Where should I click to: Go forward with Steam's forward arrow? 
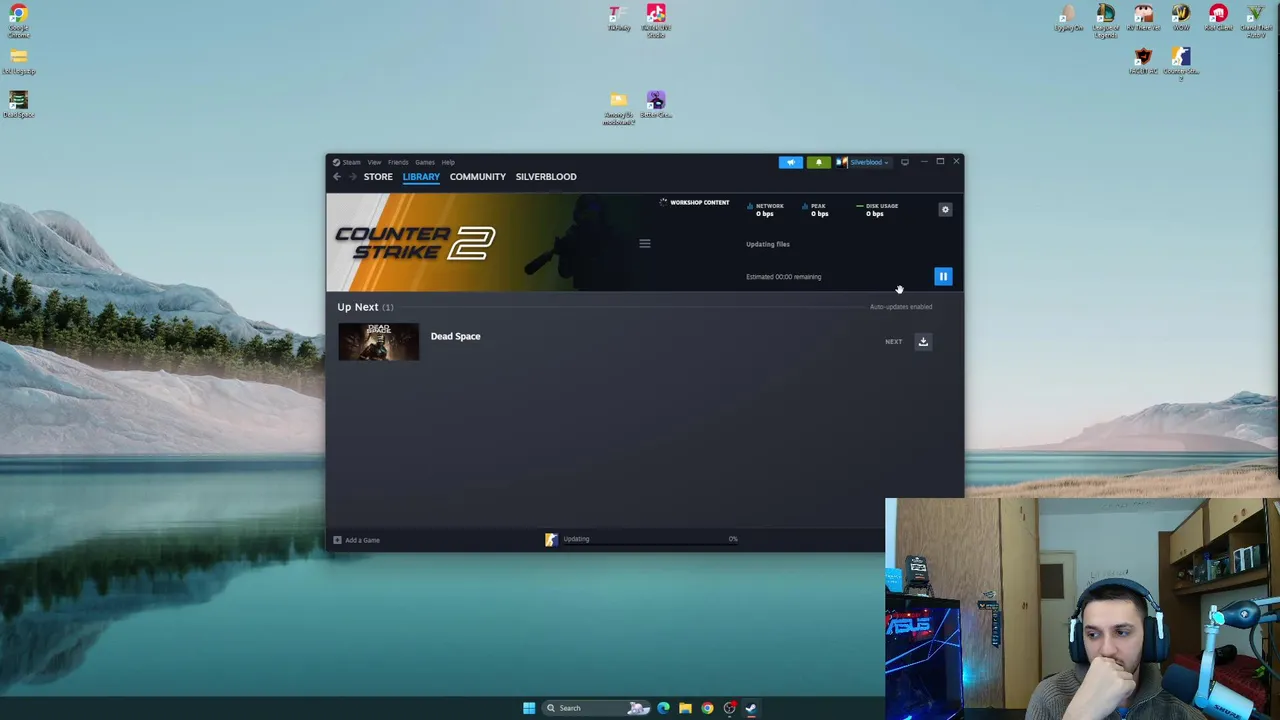coord(352,177)
